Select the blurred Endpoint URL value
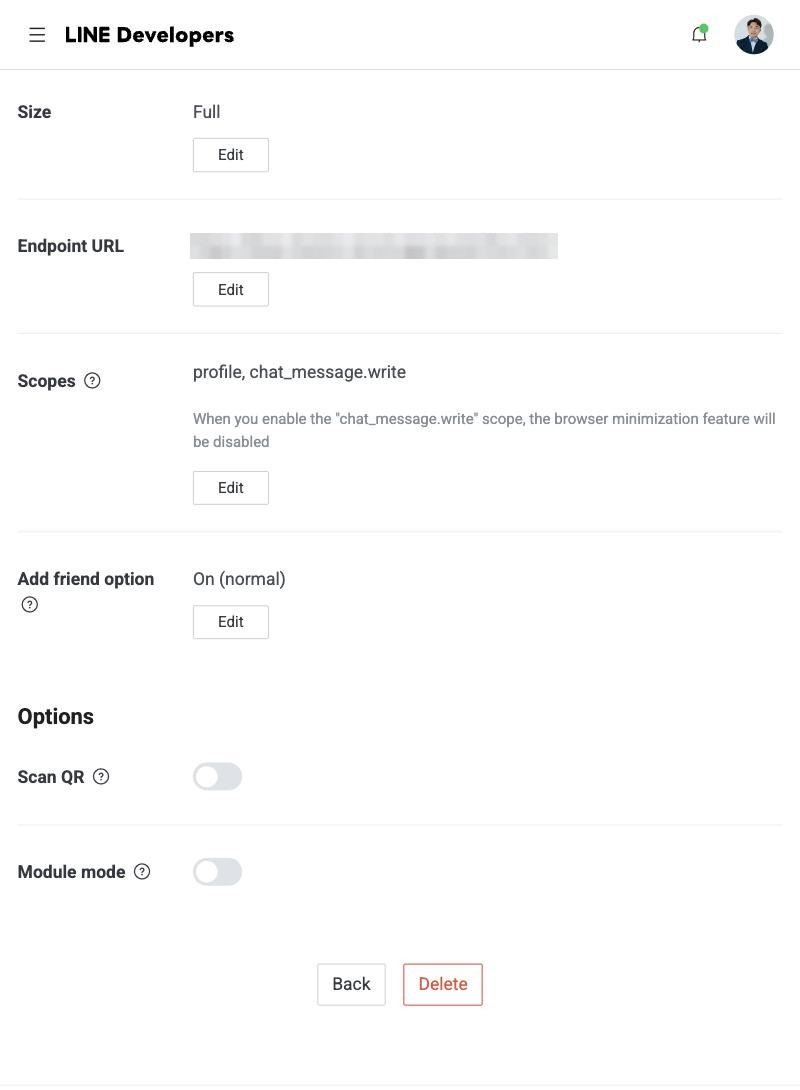This screenshot has width=800, height=1090. pyautogui.click(x=374, y=246)
